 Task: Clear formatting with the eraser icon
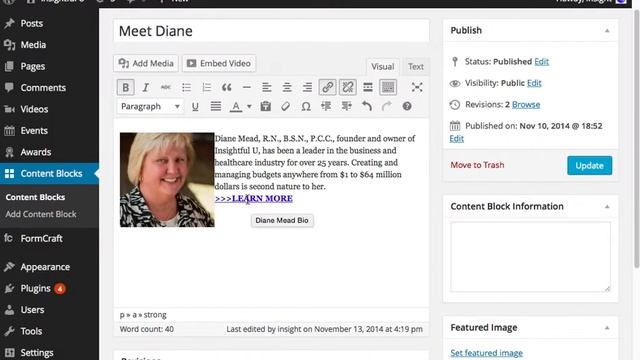point(286,107)
